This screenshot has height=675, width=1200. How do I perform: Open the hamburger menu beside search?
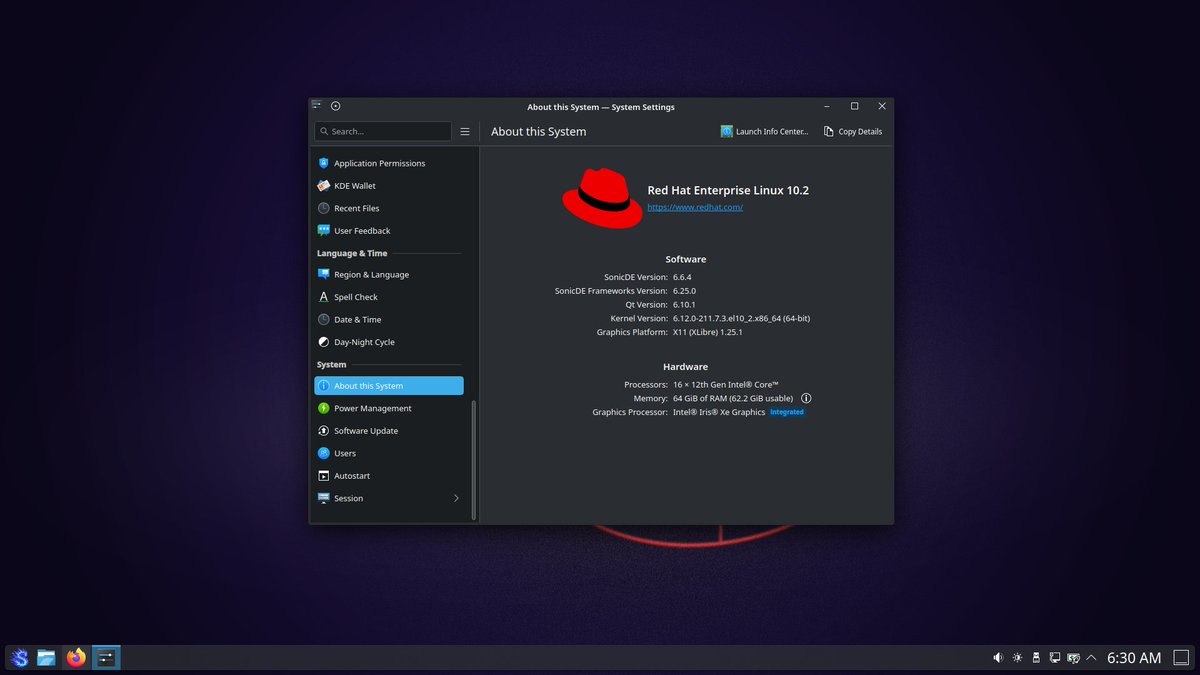pyautogui.click(x=465, y=131)
